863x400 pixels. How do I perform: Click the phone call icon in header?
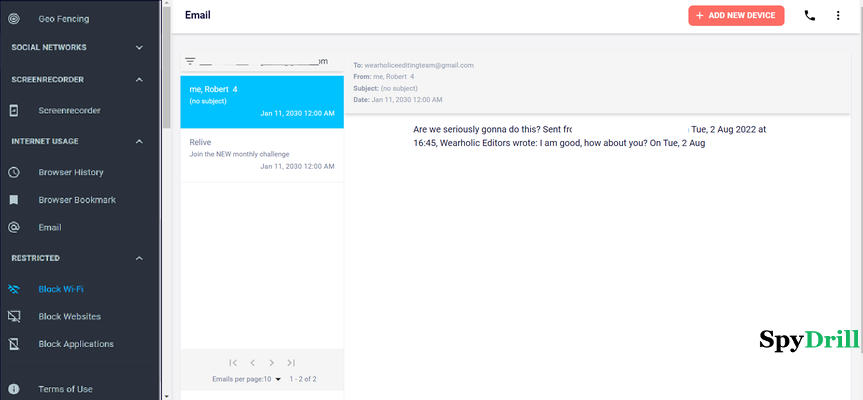click(810, 16)
